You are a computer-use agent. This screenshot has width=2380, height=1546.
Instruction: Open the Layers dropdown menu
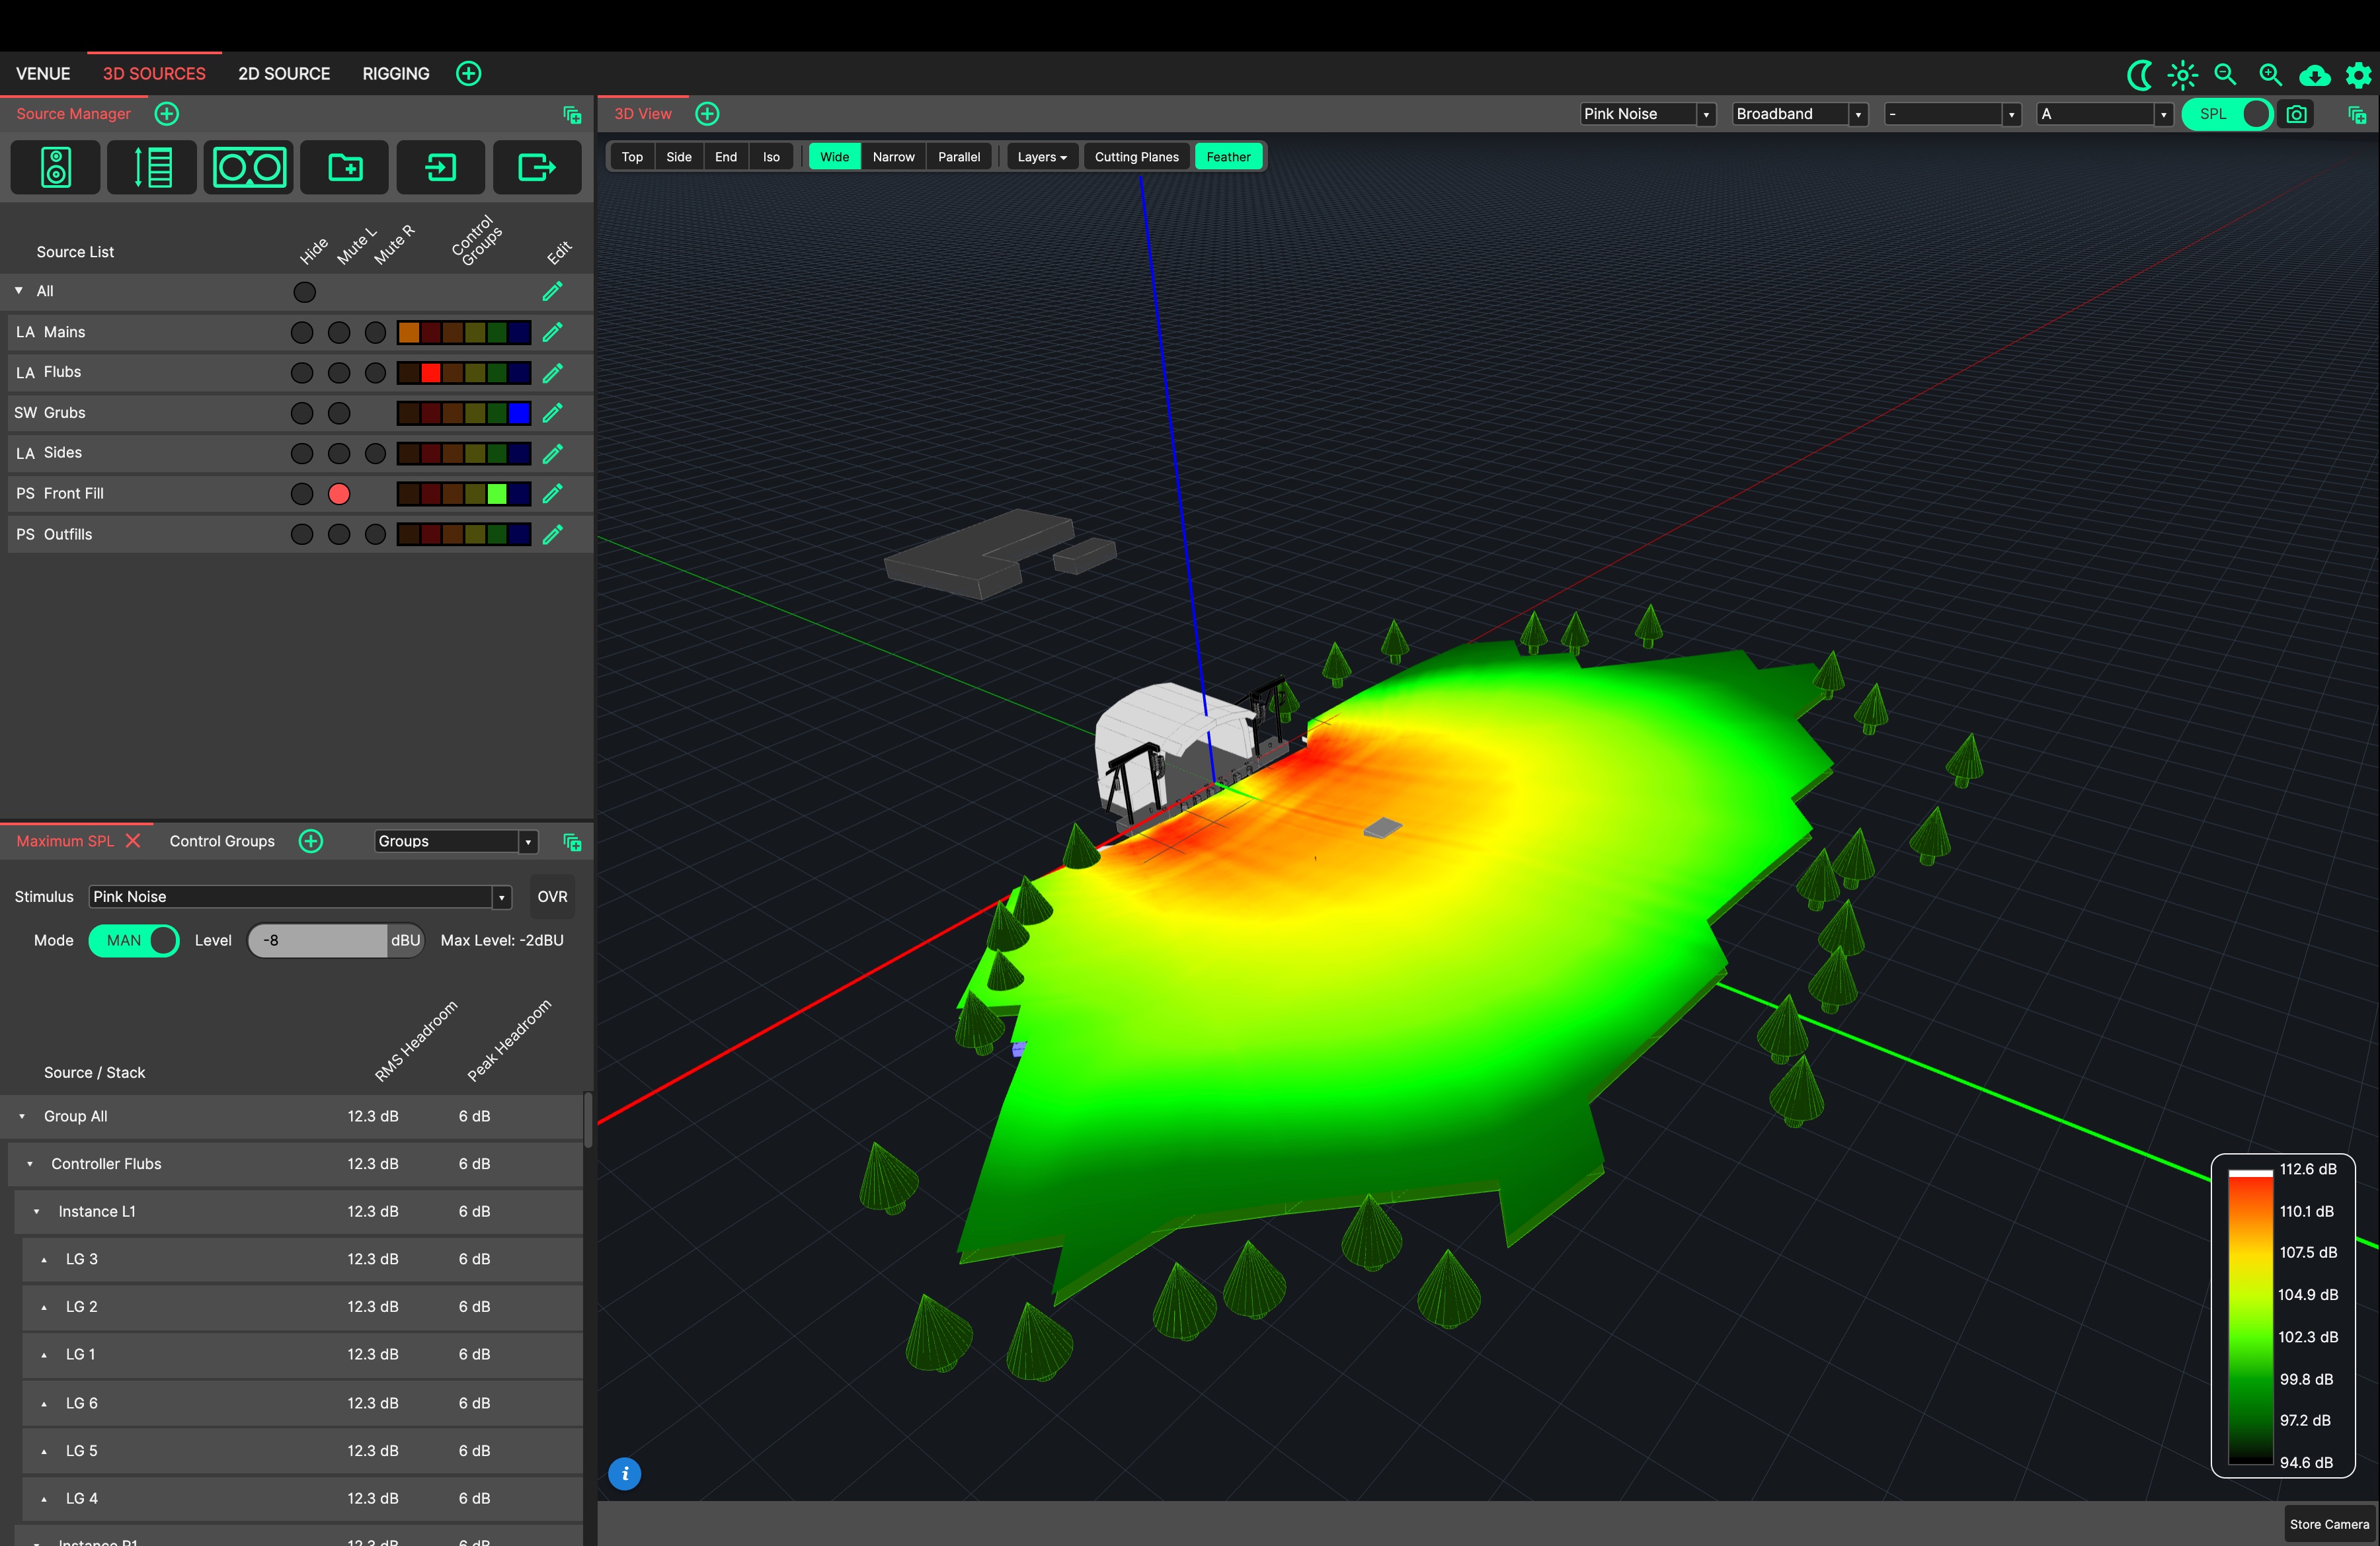pyautogui.click(x=1041, y=157)
